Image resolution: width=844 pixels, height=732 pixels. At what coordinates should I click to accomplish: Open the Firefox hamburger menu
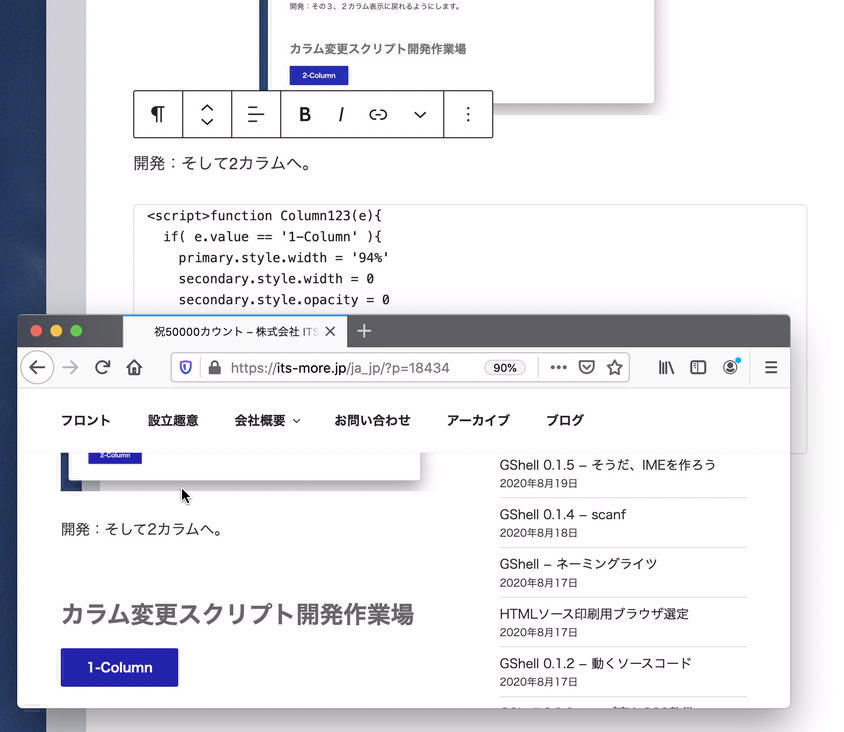click(x=771, y=368)
